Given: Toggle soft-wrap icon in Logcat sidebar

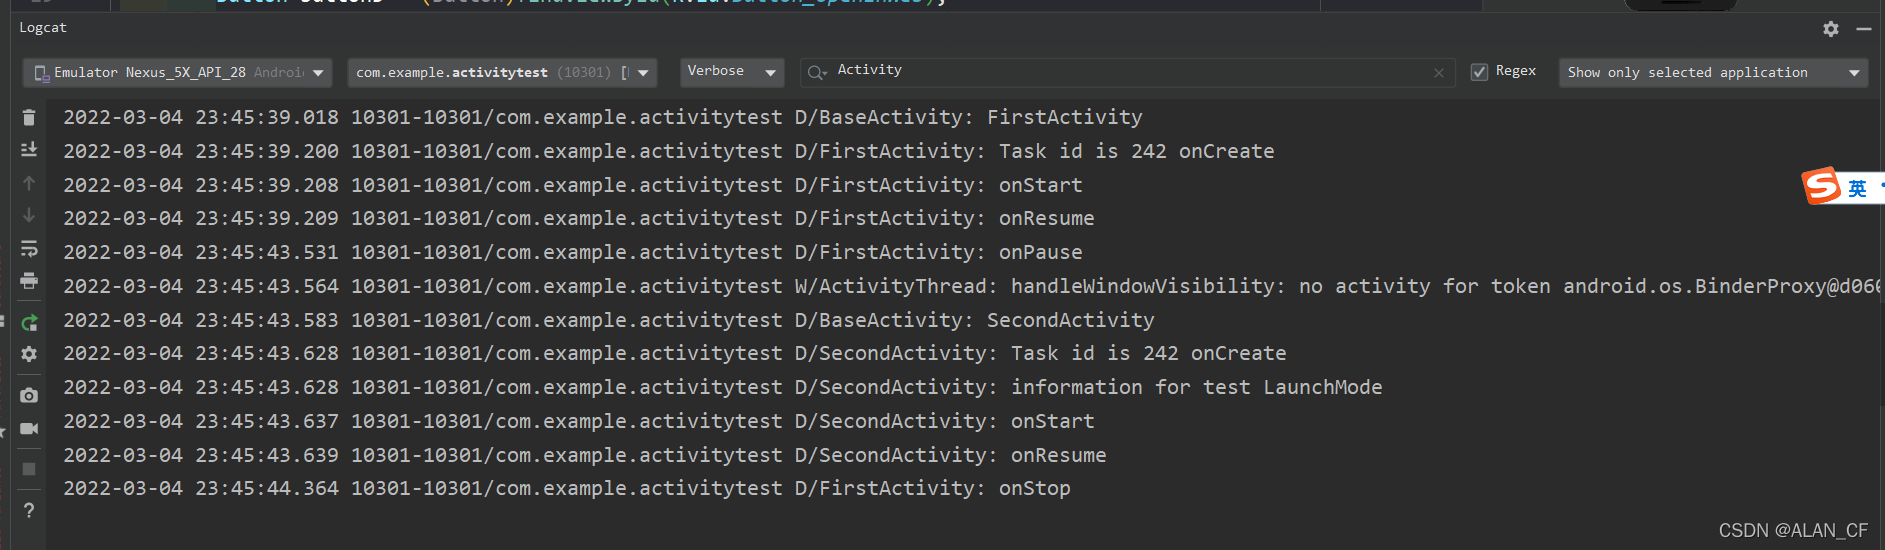Looking at the screenshot, I should click(x=29, y=248).
